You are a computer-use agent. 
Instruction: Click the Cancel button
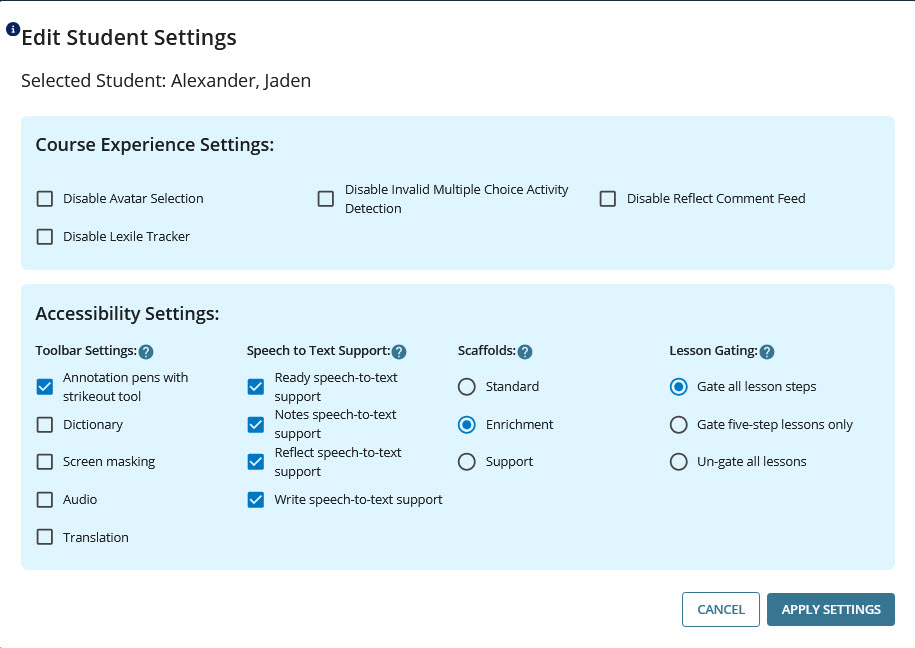point(720,610)
